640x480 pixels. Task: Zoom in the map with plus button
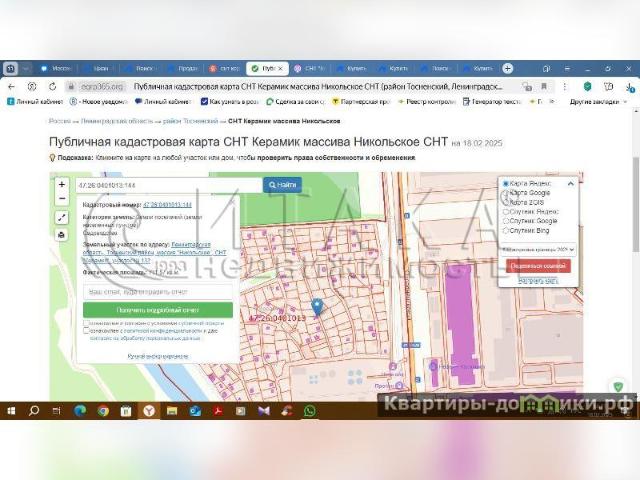pyautogui.click(x=62, y=185)
